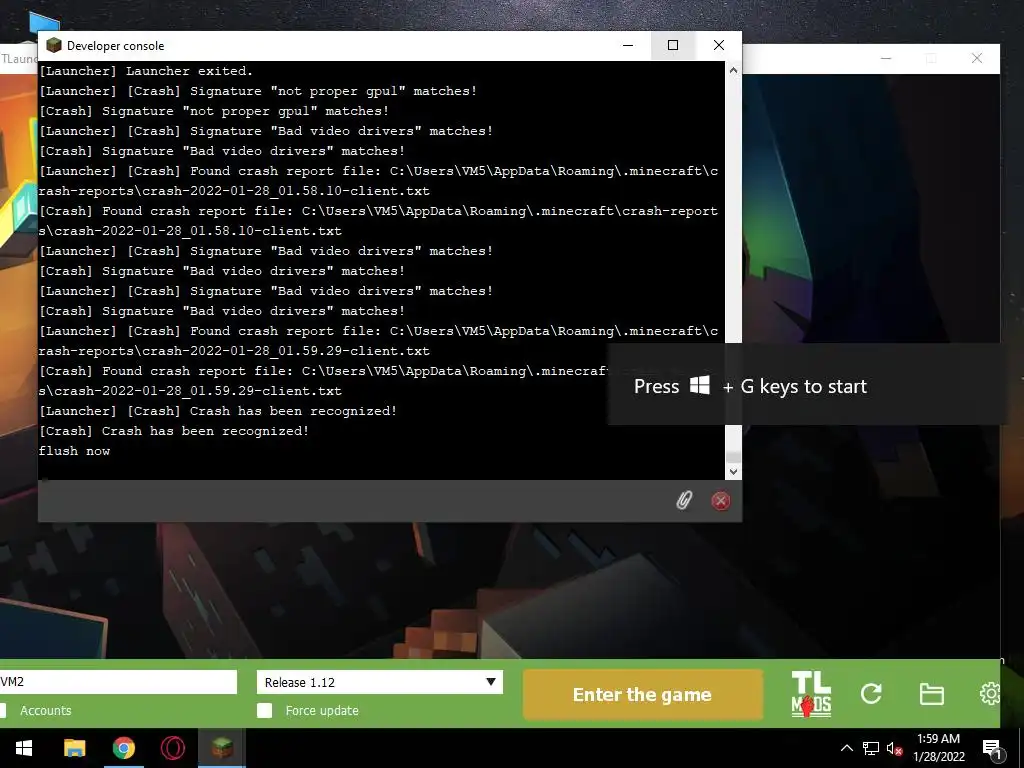Toggle the Accounts checkbox
Viewport: 1024px width, 768px height.
click(3, 711)
